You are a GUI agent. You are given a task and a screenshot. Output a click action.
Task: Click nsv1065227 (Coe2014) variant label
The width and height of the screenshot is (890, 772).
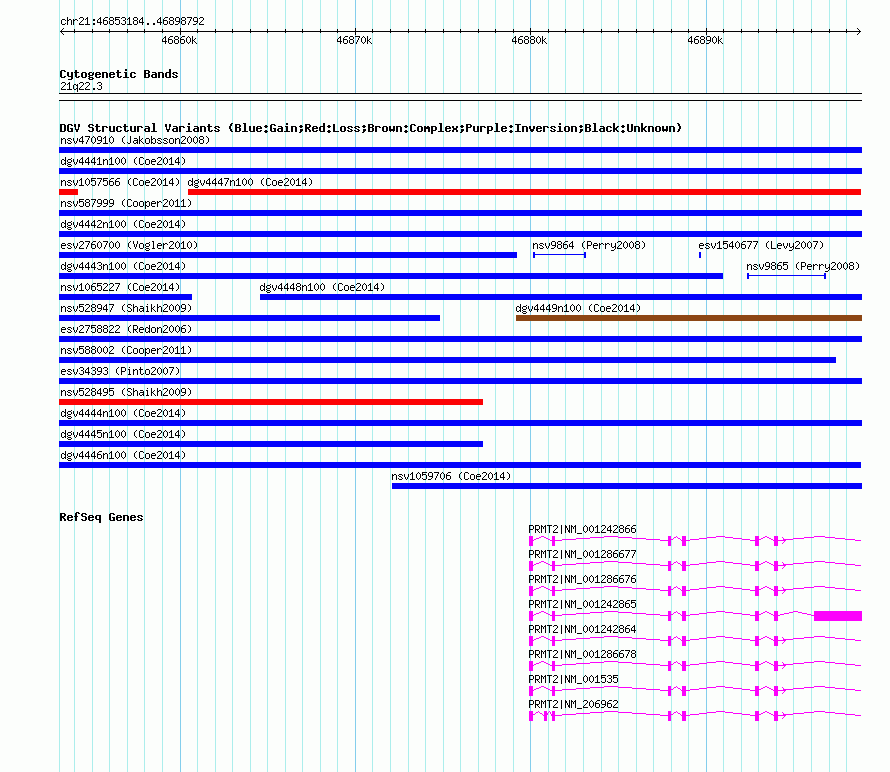pyautogui.click(x=120, y=287)
